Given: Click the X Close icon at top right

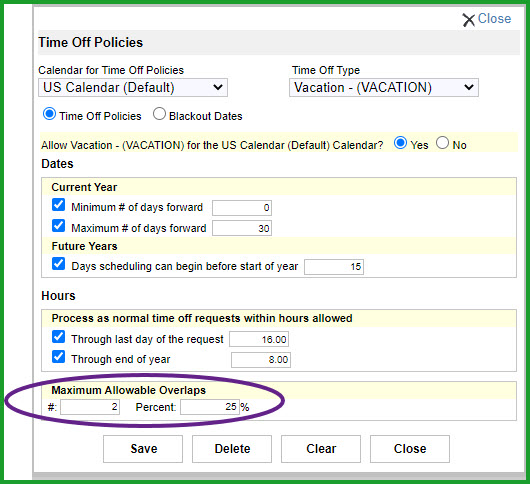Looking at the screenshot, I should [468, 20].
